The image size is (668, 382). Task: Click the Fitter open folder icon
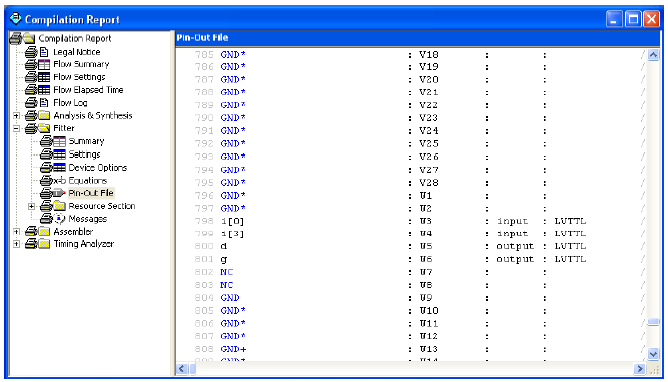[44, 128]
